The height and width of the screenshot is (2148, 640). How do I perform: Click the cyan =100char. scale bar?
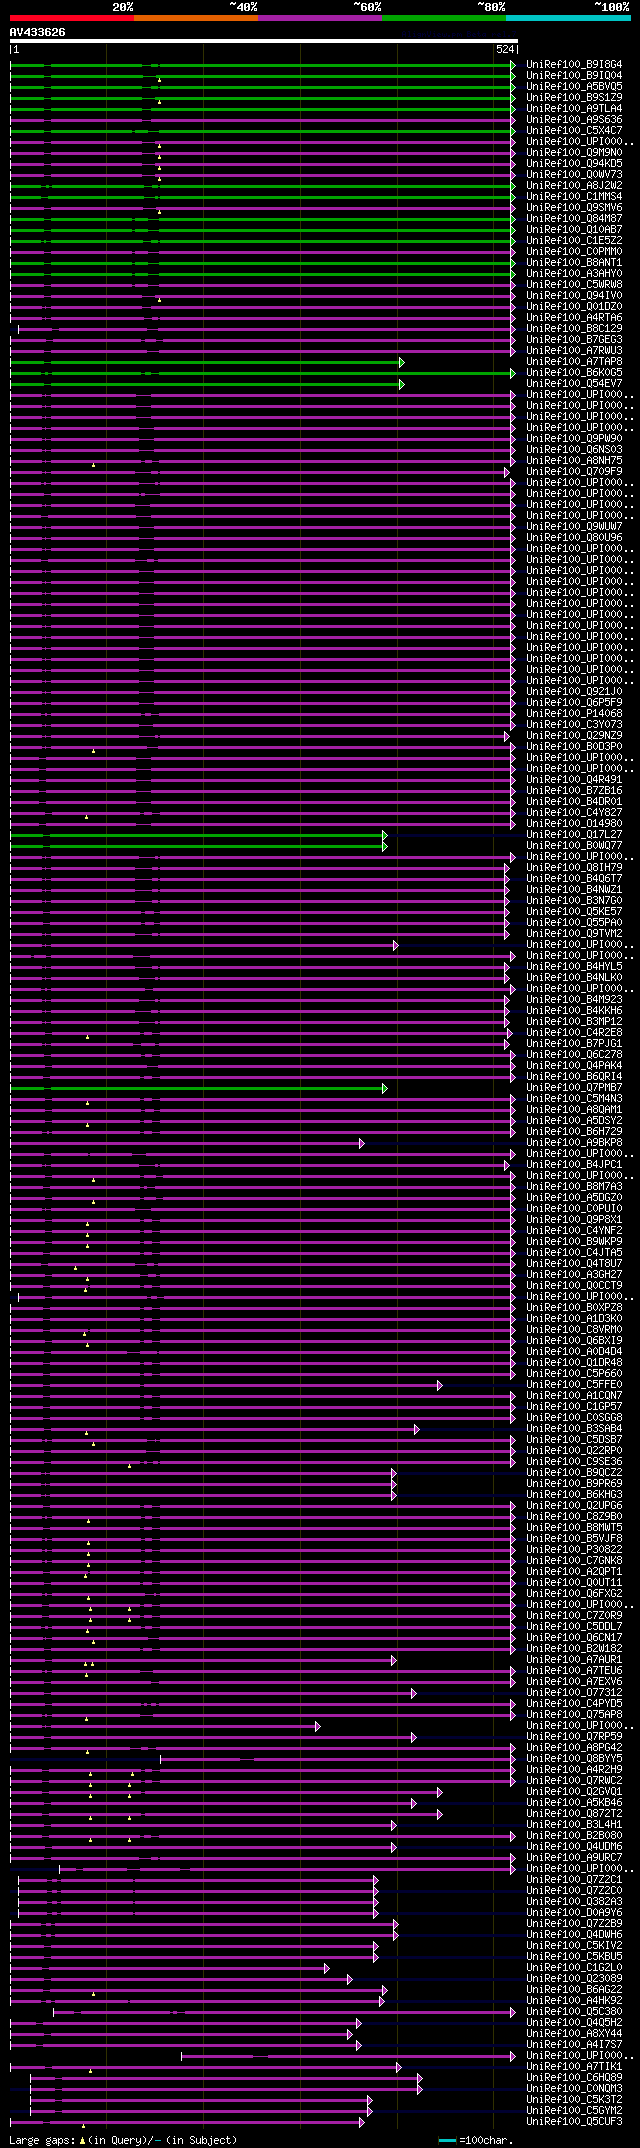[x=447, y=2140]
